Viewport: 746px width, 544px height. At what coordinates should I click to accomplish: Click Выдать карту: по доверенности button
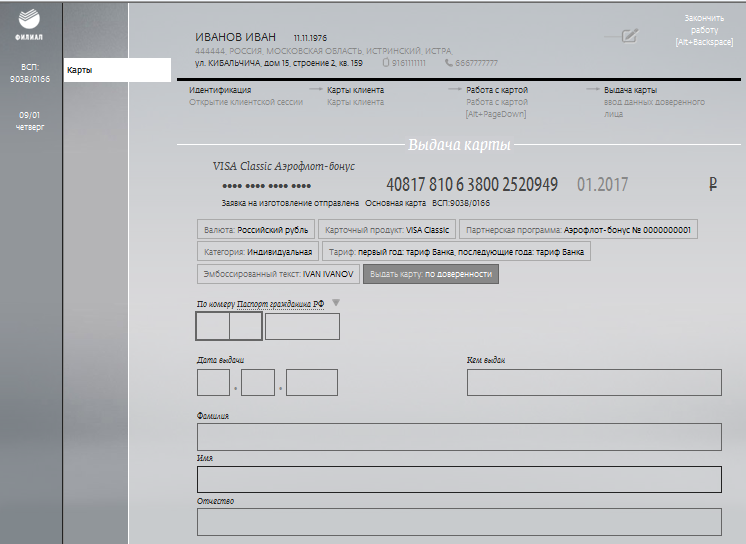click(431, 274)
